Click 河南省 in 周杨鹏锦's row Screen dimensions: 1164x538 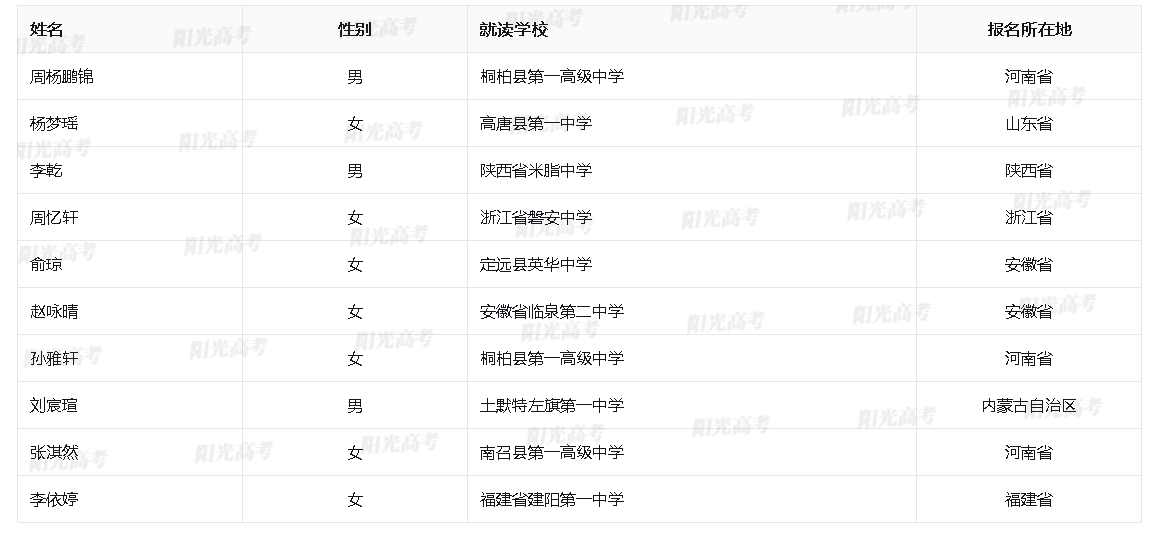(x=1029, y=76)
